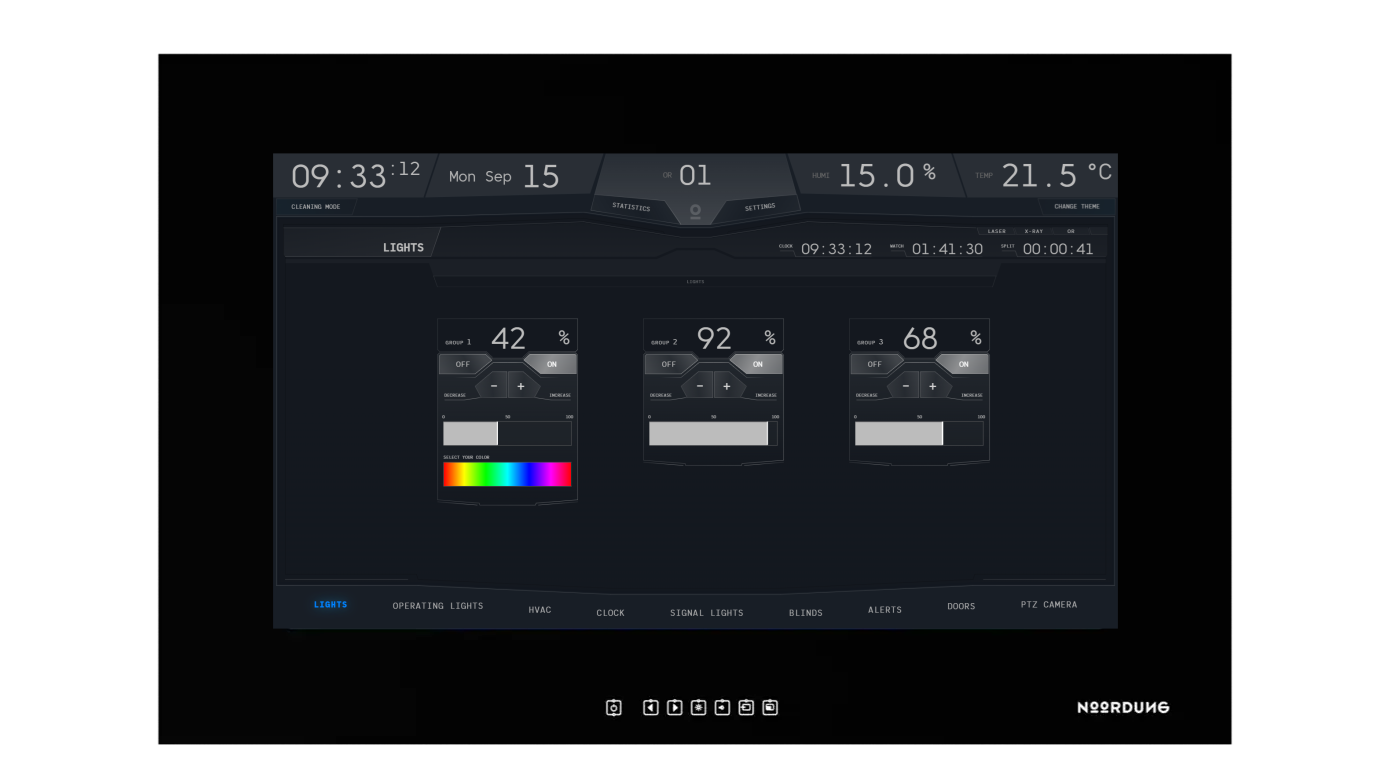Viewport: 1391px width, 782px height.
Task: Turn off Group 3 lights
Action: pos(875,364)
